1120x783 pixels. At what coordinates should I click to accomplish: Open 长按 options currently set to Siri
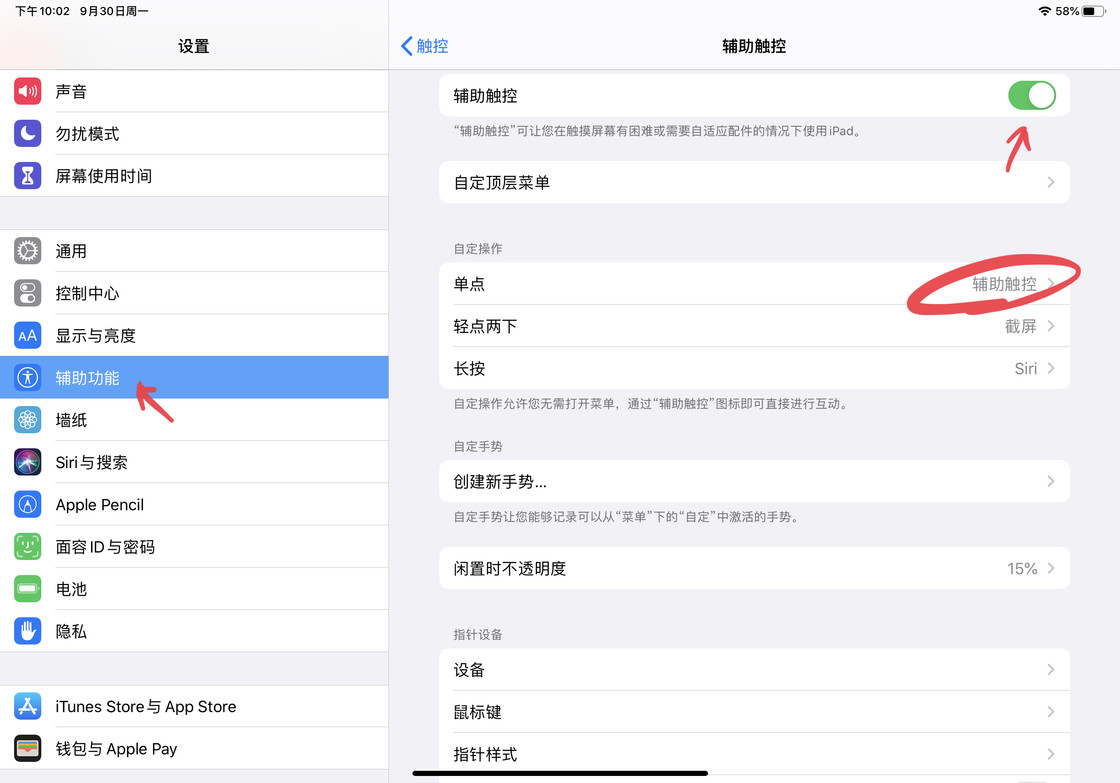(x=754, y=368)
